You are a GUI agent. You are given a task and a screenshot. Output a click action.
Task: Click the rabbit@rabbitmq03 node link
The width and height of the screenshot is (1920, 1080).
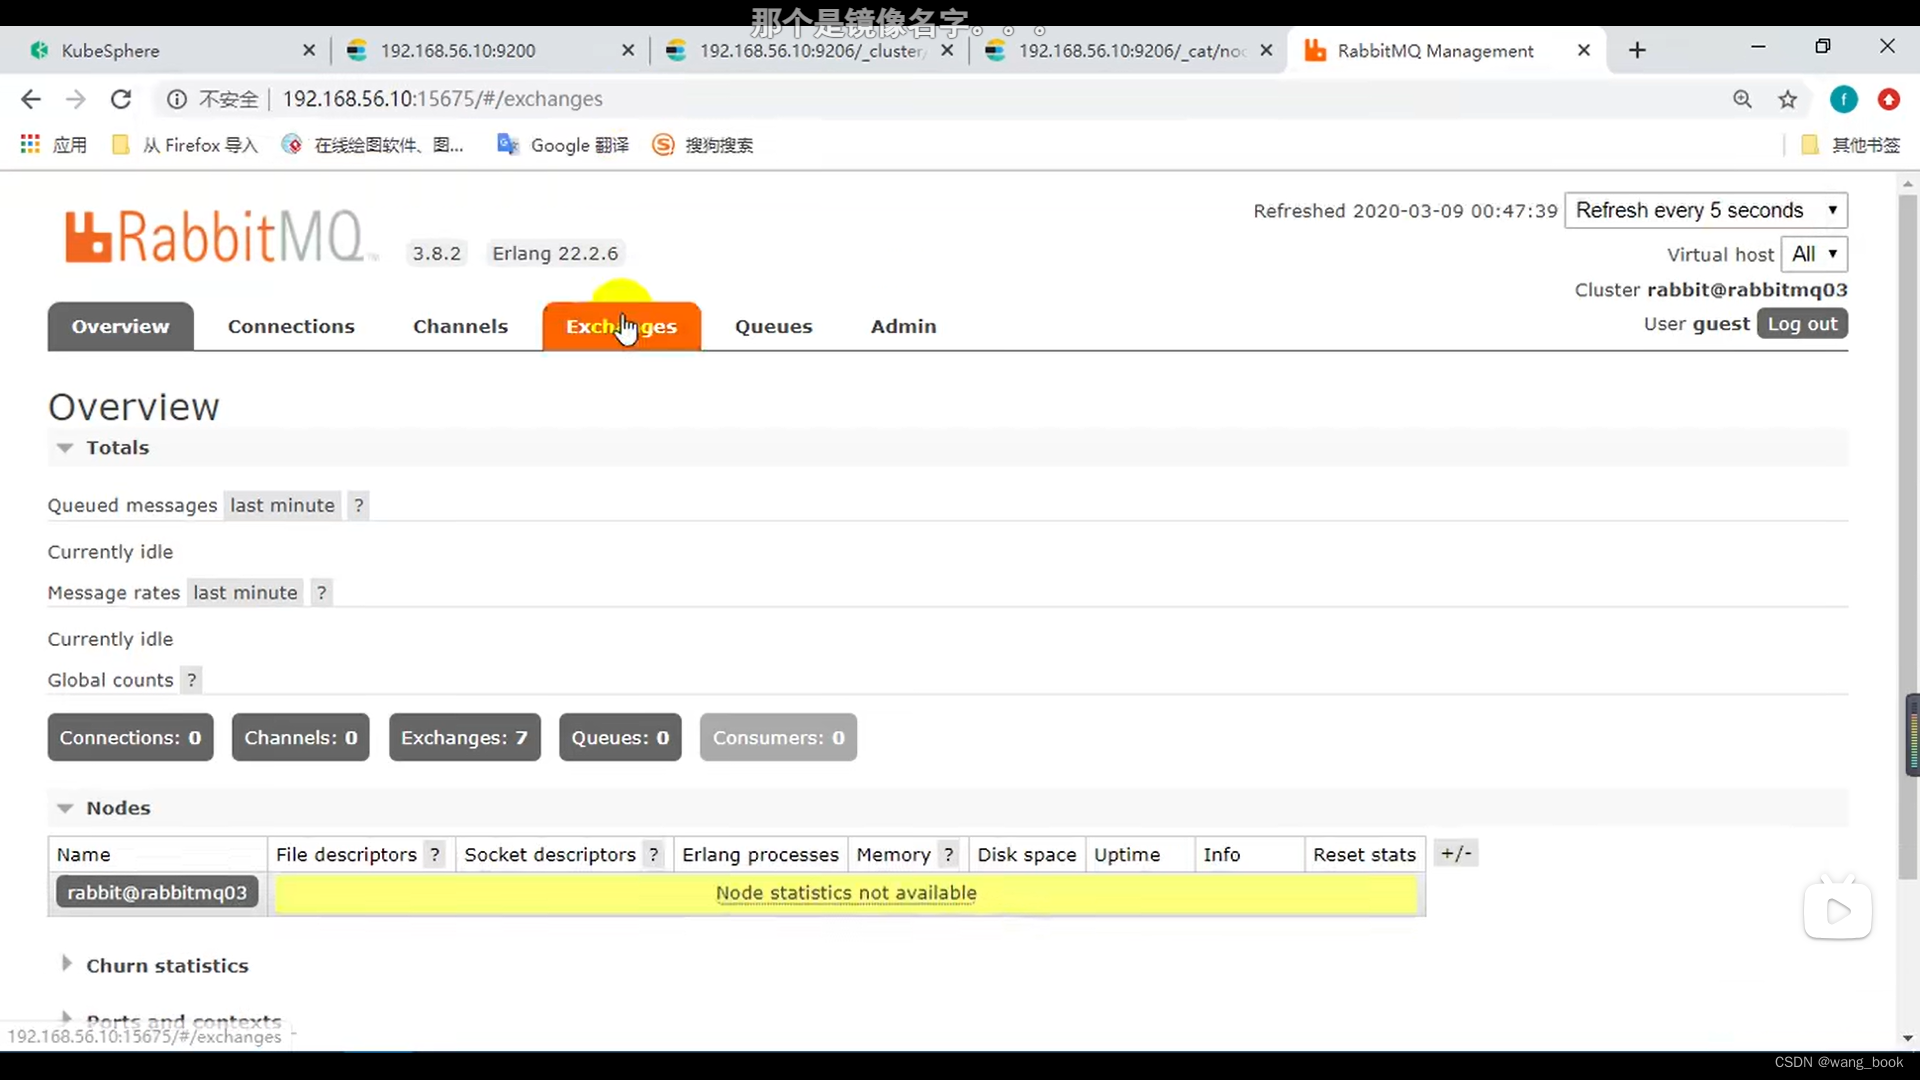pyautogui.click(x=157, y=893)
